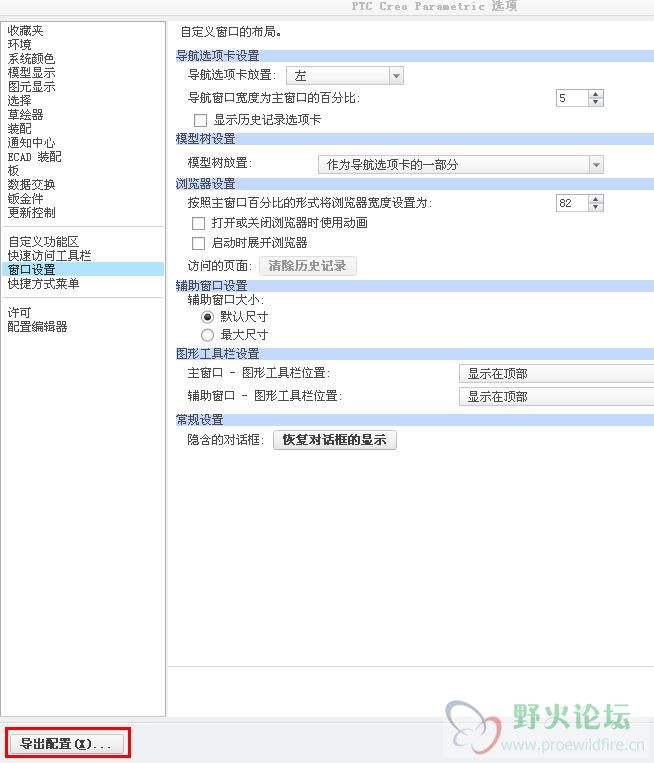Screen dimensions: 654x763
Task: Open 装配 settings
Action: (19, 129)
